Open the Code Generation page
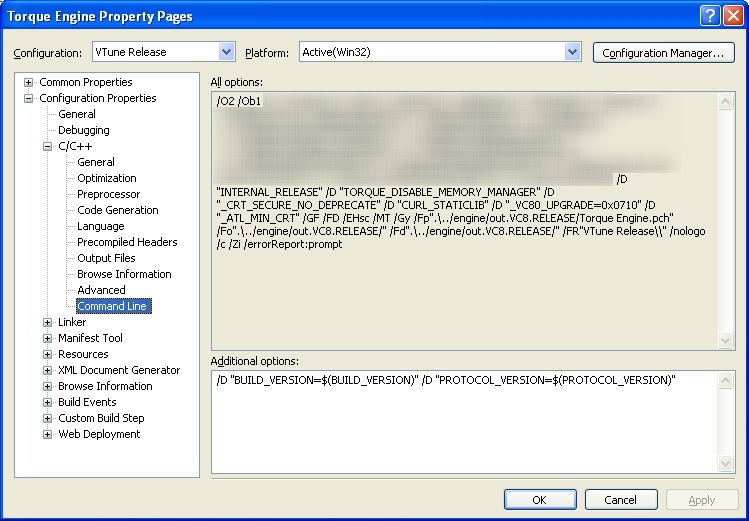749x521 pixels. click(117, 210)
